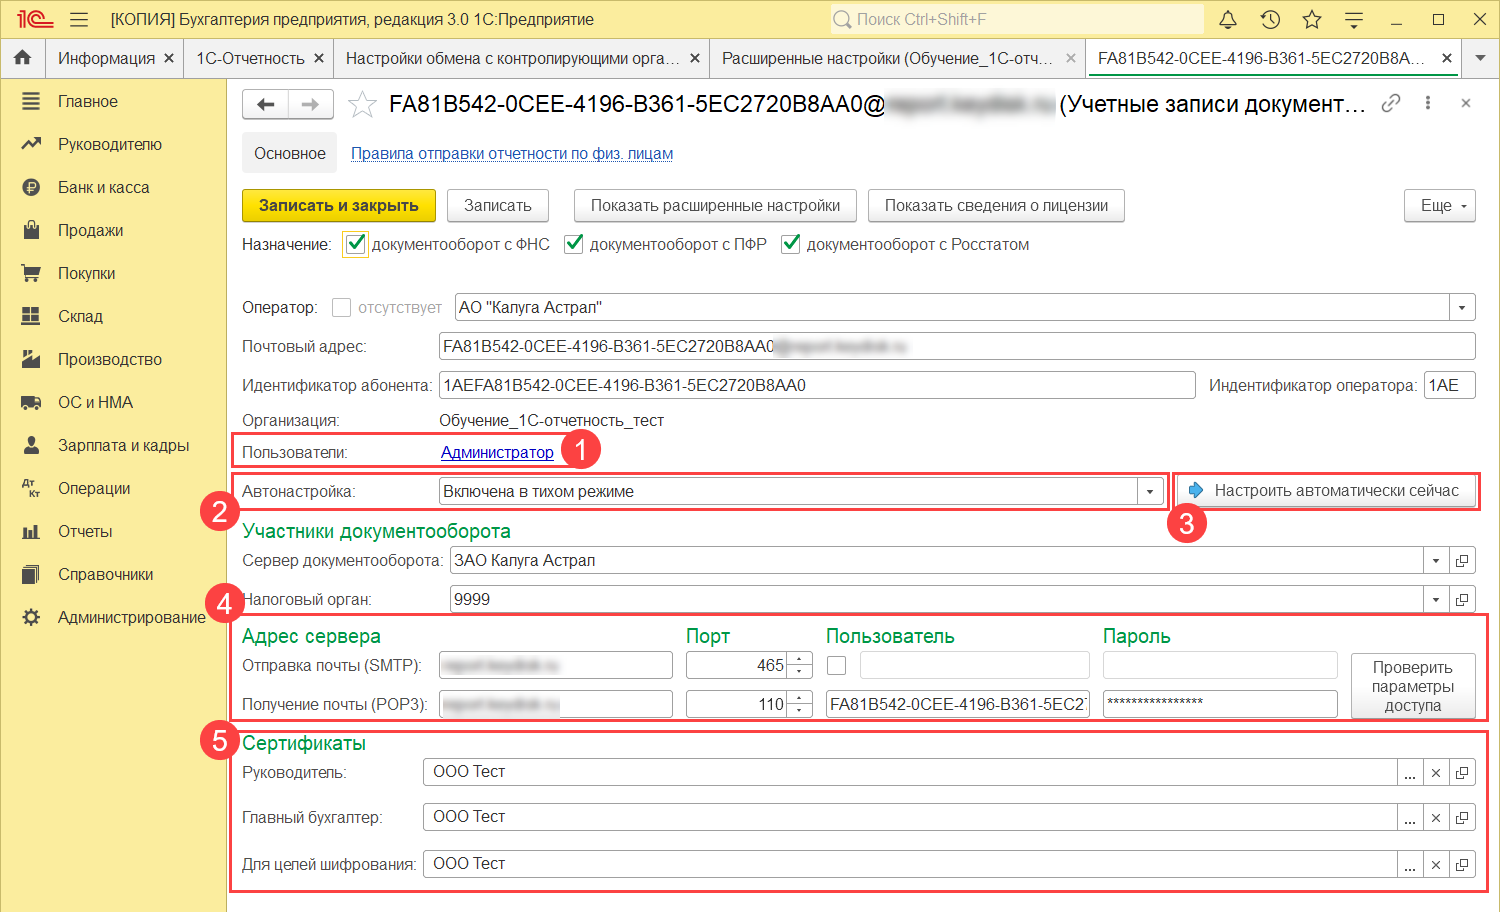Open favorites star in top bar
Screen dimensions: 1500x912
(x=1312, y=20)
